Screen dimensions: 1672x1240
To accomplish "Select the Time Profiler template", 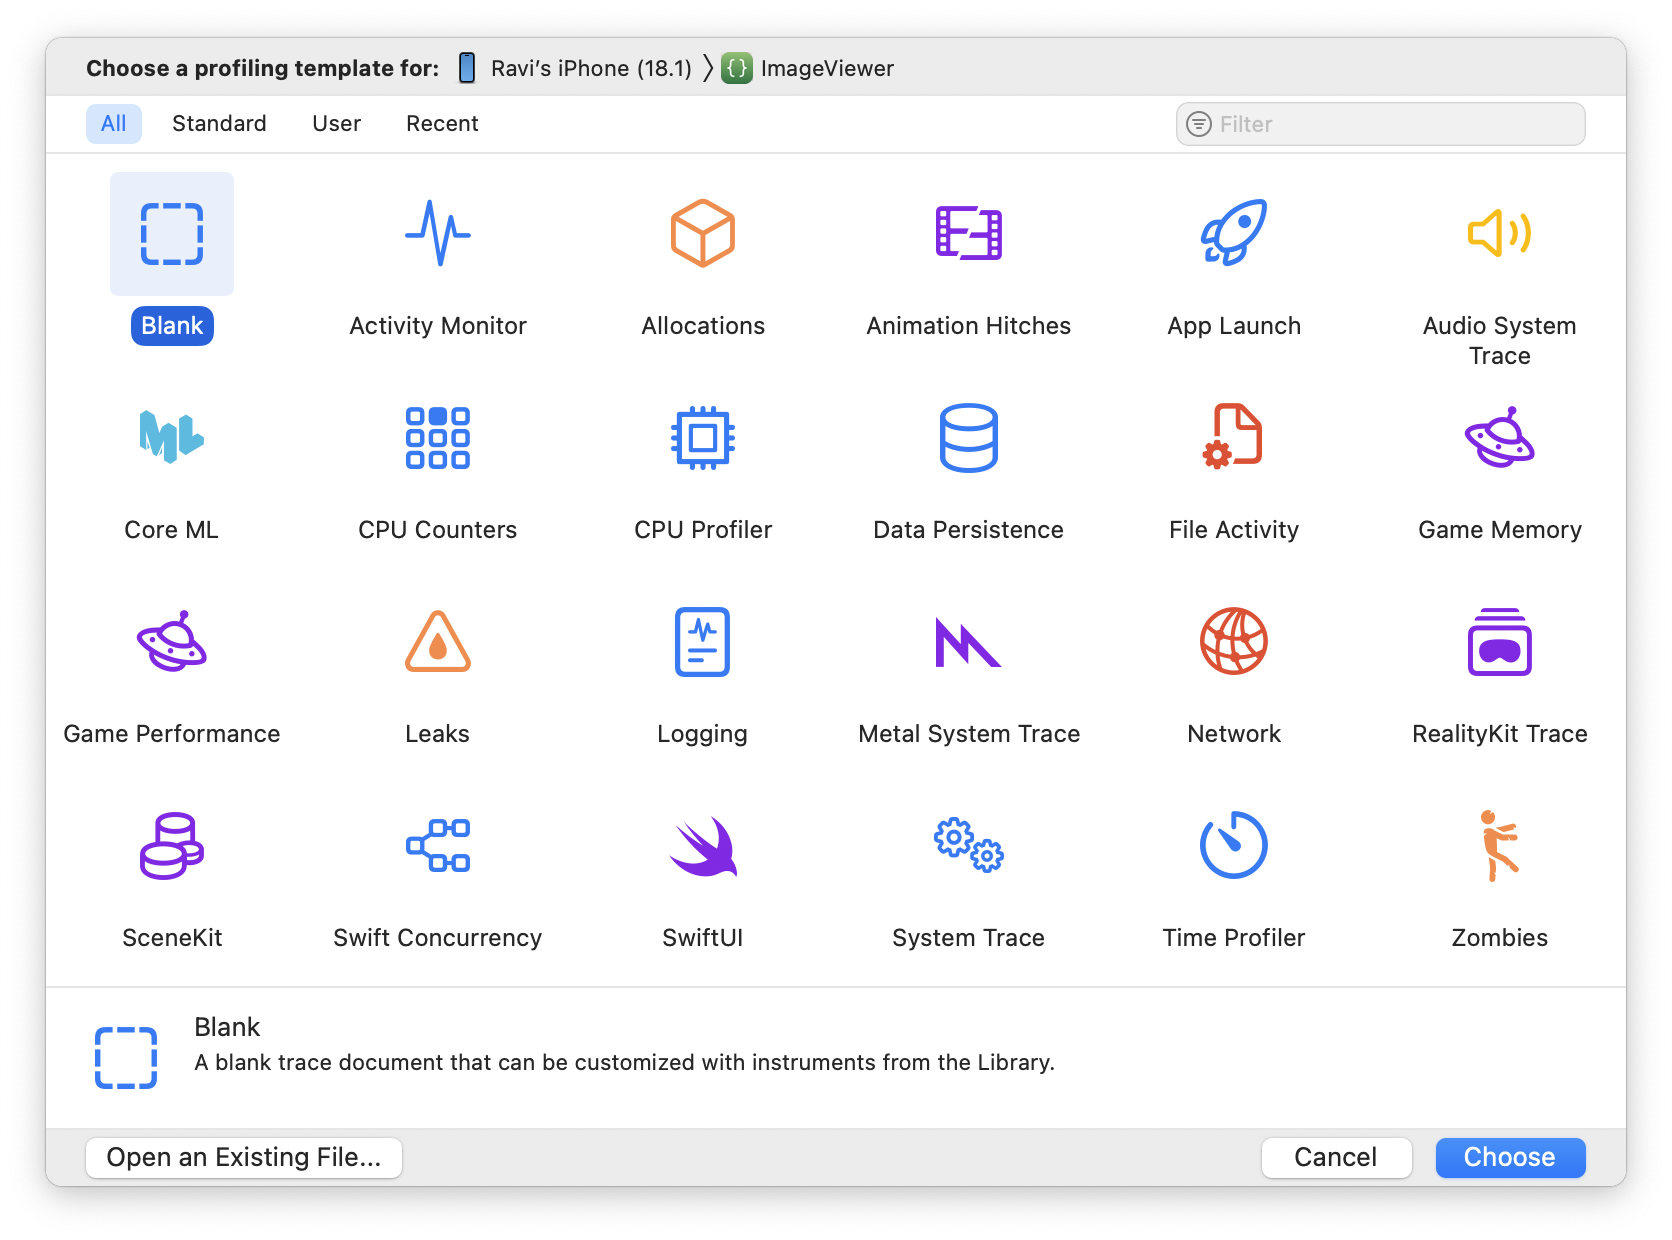I will point(1233,872).
